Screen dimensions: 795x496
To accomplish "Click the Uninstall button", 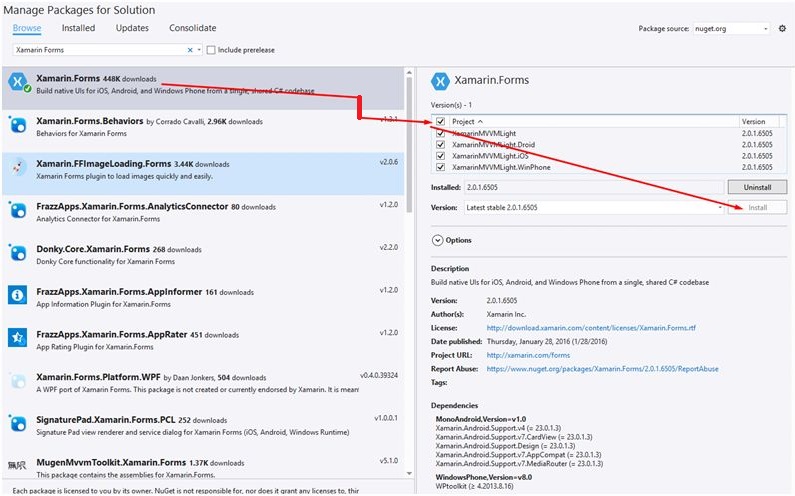I will coord(757,187).
